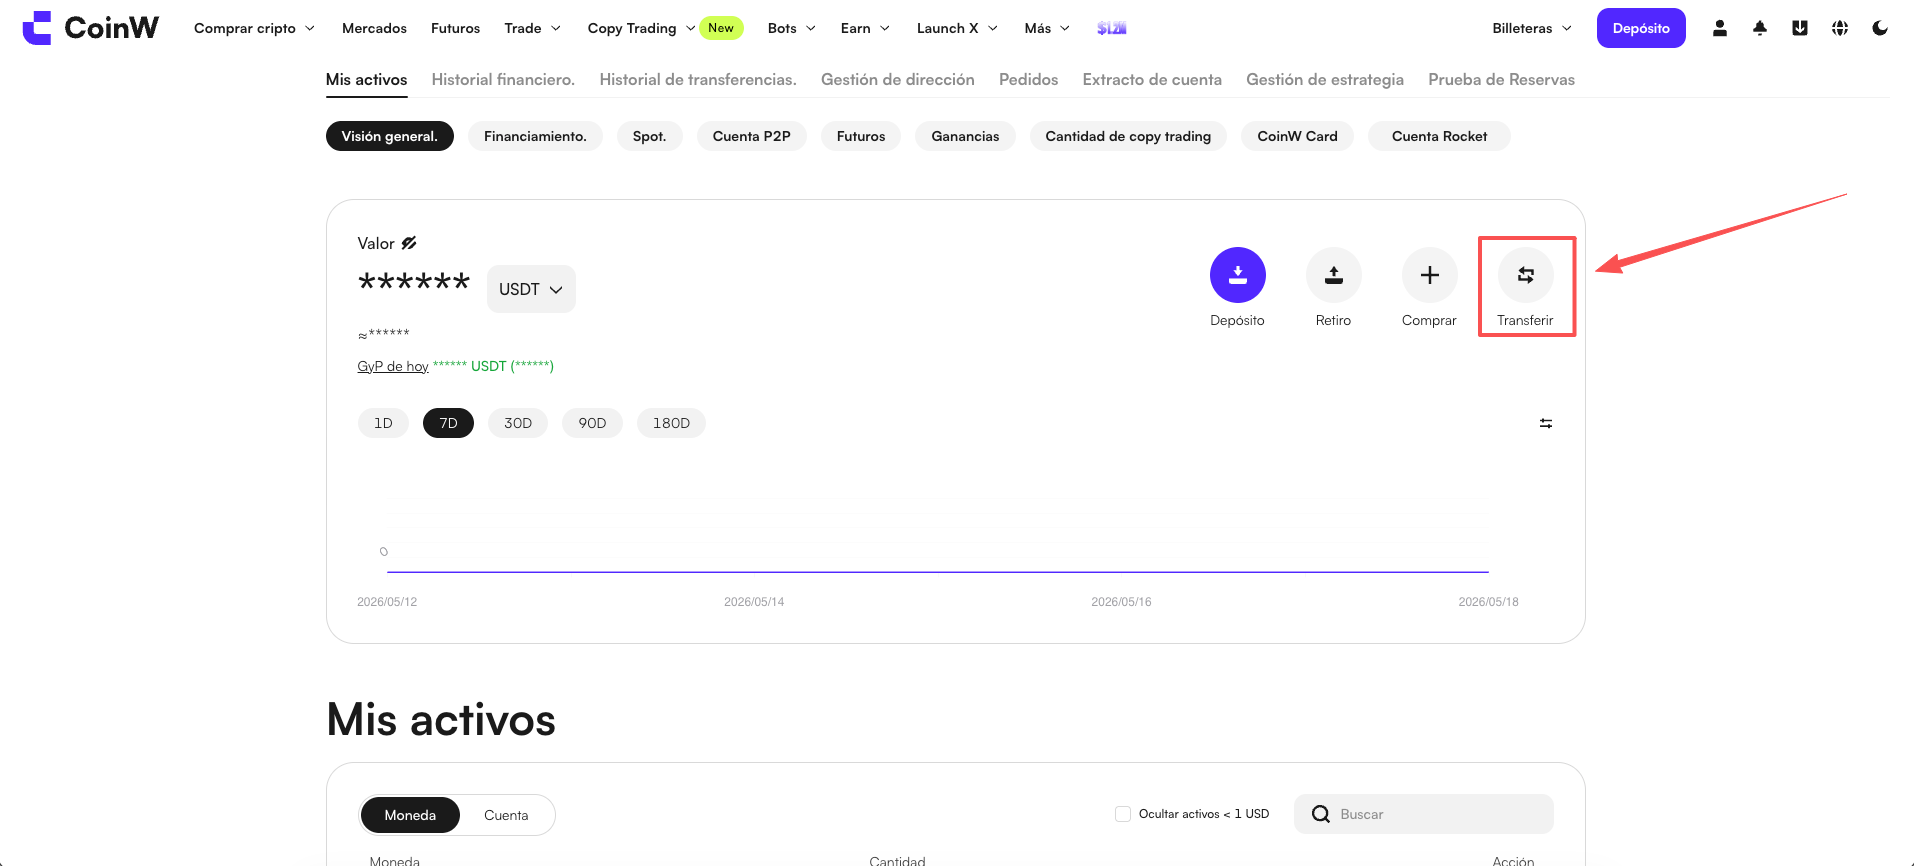Image resolution: width=1914 pixels, height=866 pixels.
Task: Click the Transferir swap icon
Action: 1526,275
